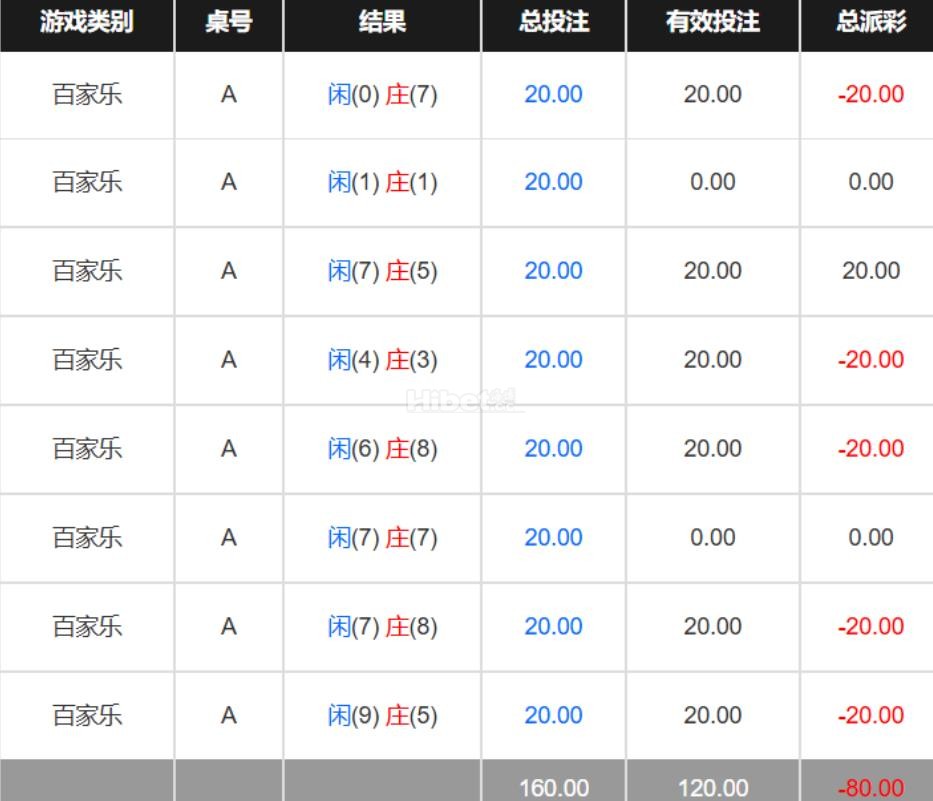
Task: Click the 总投注 column header
Action: pos(553,23)
